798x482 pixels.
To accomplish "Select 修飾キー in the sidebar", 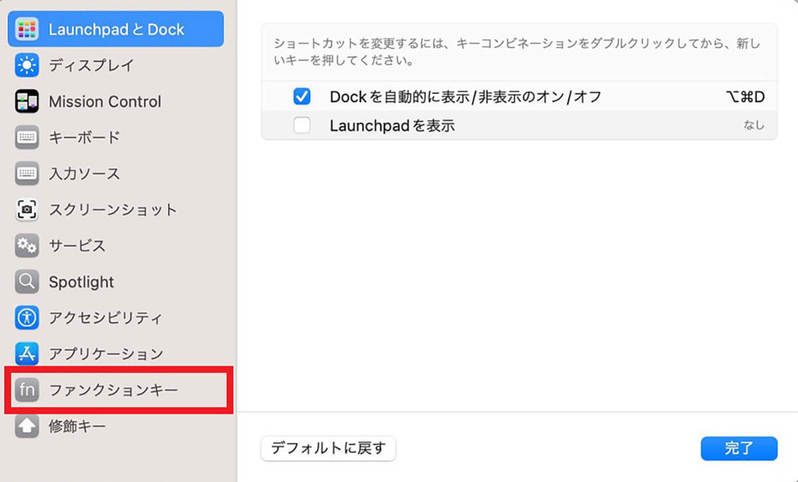I will 77,426.
